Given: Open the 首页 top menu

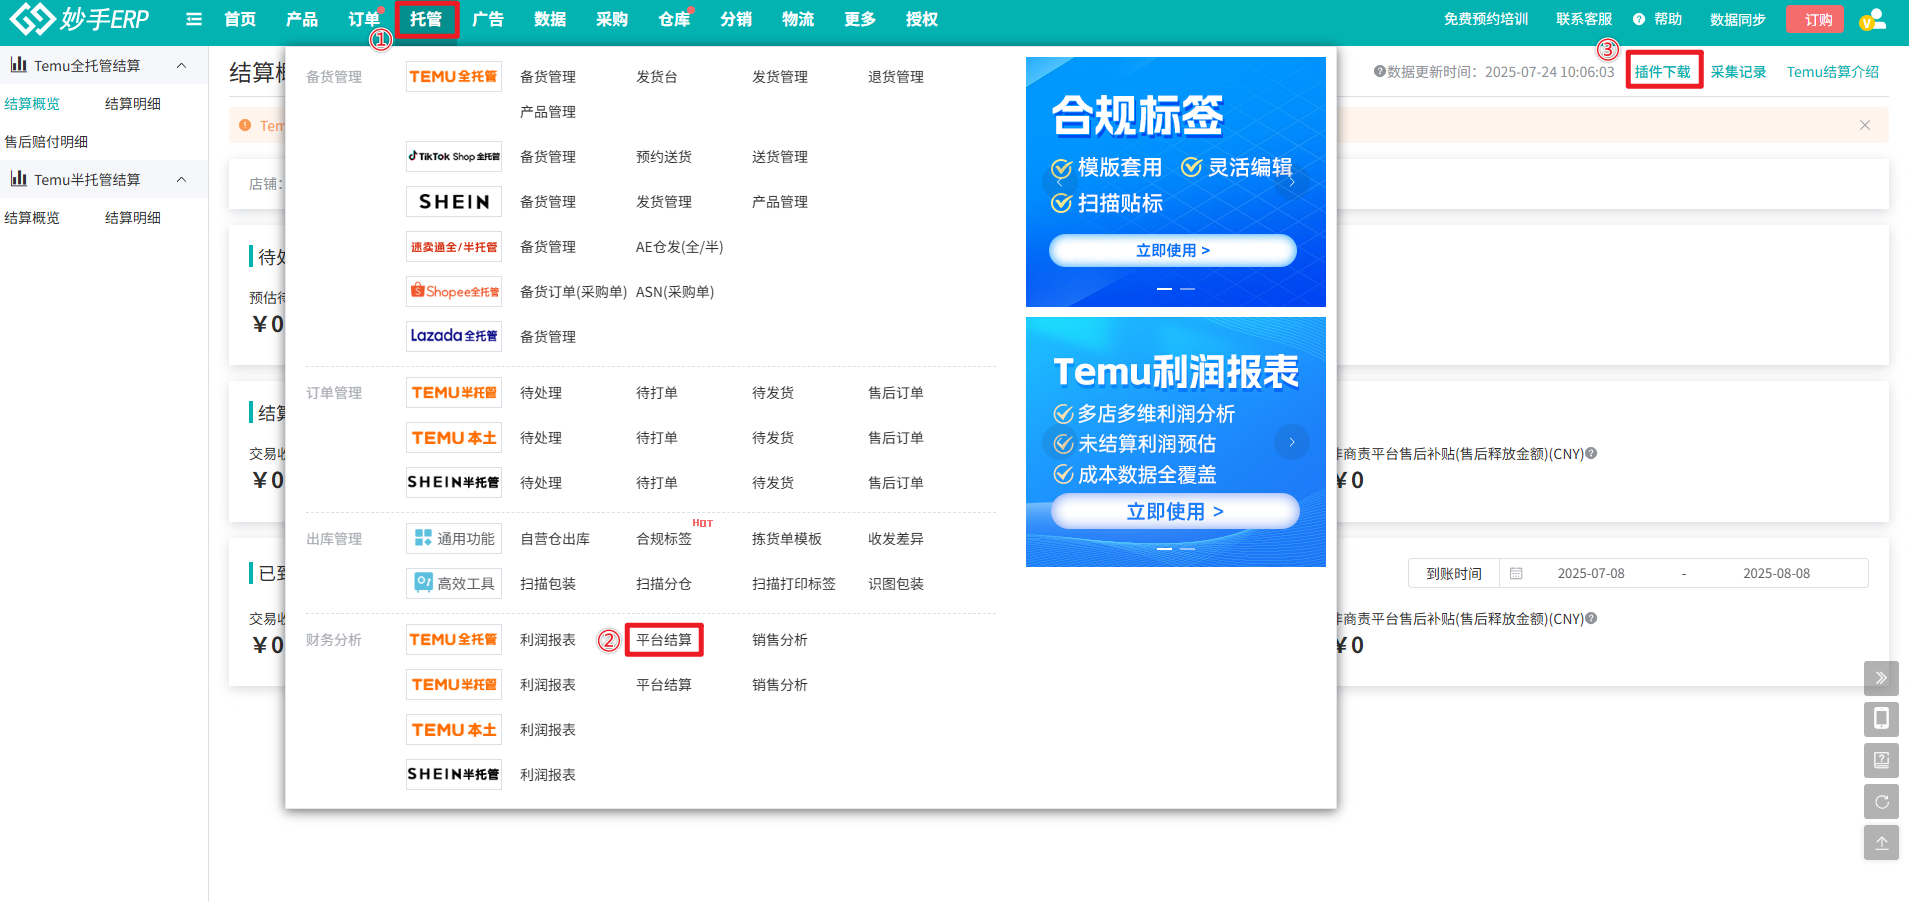Looking at the screenshot, I should coord(240,19).
